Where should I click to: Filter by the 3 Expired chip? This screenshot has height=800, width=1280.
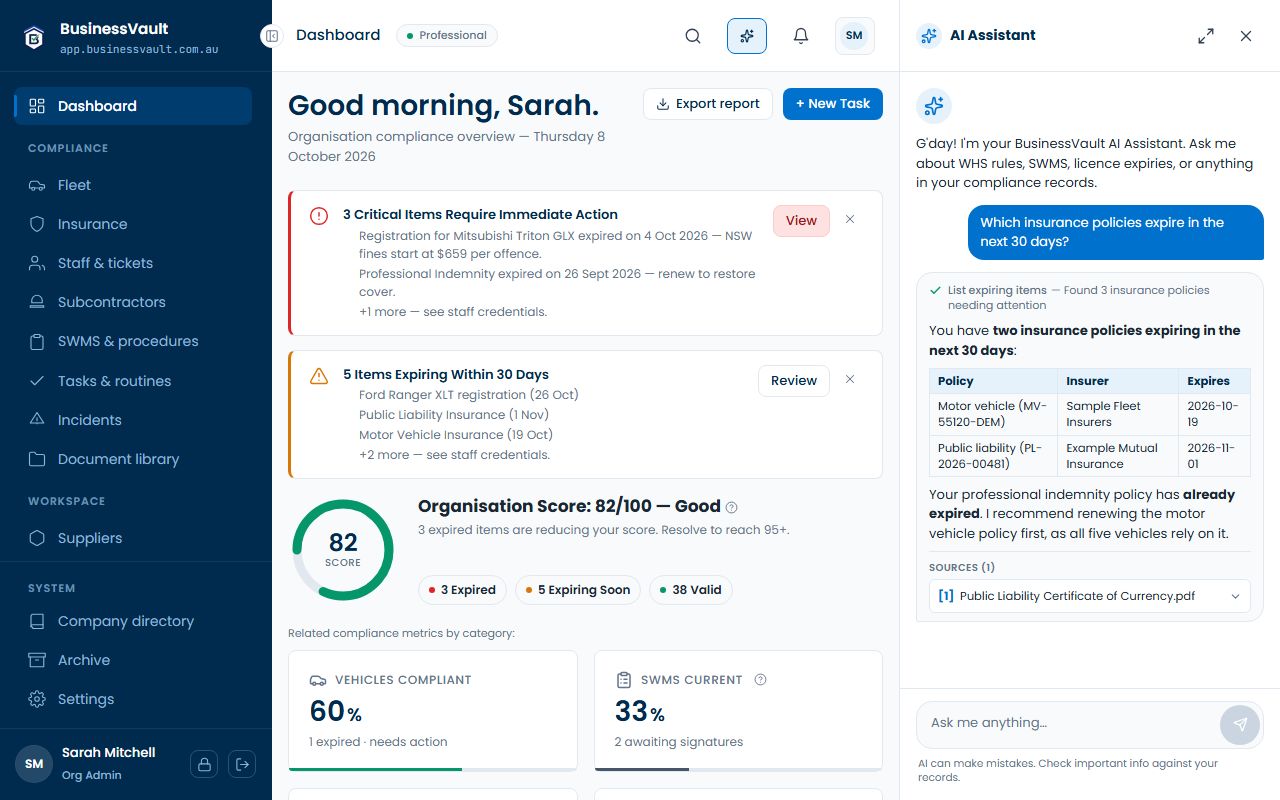463,590
